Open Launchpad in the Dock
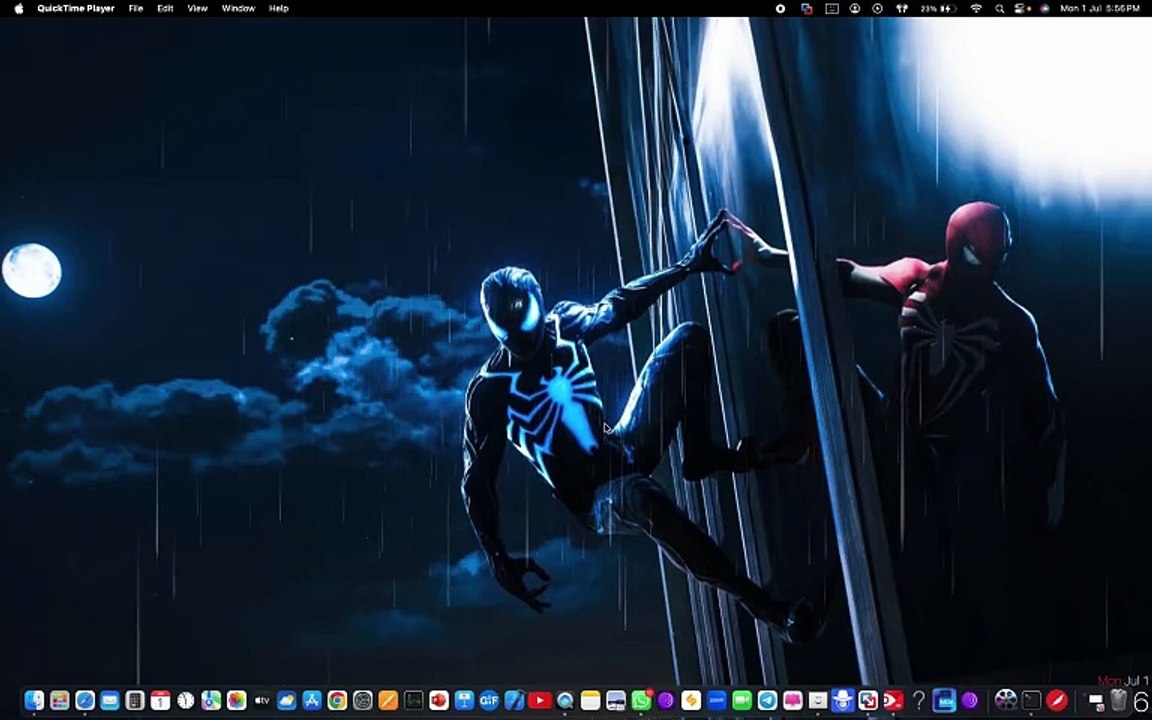This screenshot has height=720, width=1152. [x=60, y=700]
